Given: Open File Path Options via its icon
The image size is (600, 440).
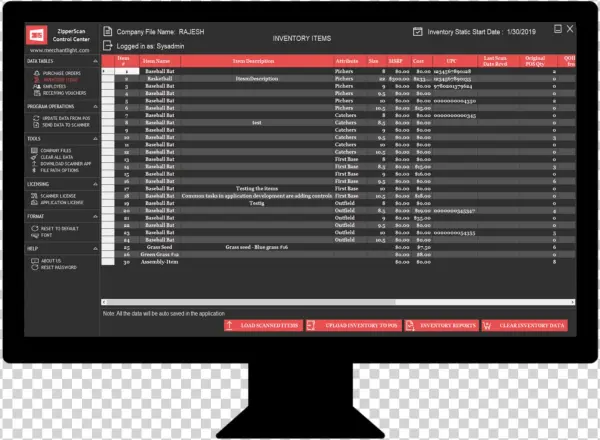Looking at the screenshot, I should 34,170.
